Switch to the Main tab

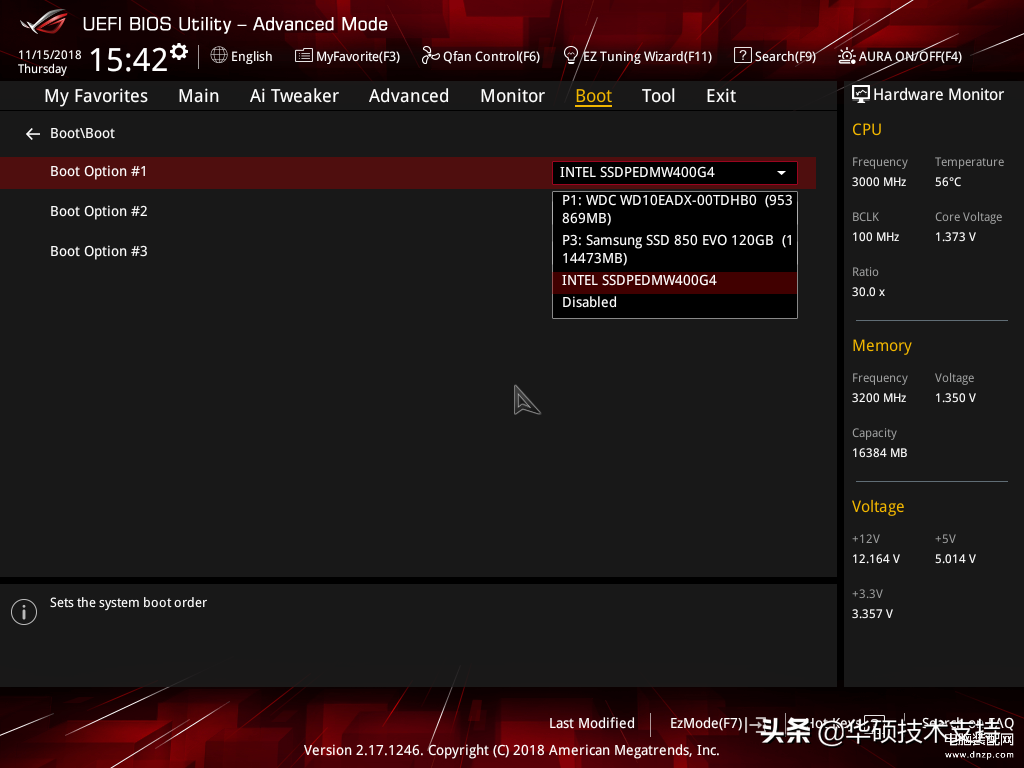coord(199,96)
